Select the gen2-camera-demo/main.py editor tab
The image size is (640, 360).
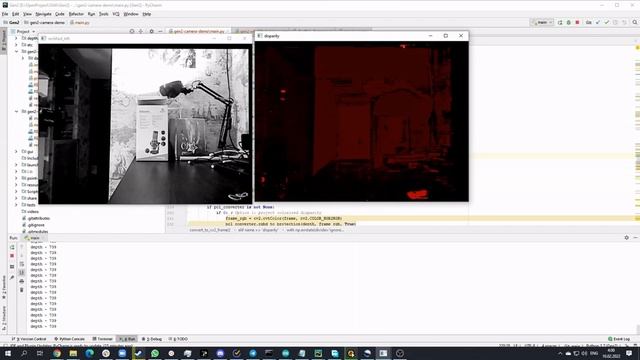point(199,31)
